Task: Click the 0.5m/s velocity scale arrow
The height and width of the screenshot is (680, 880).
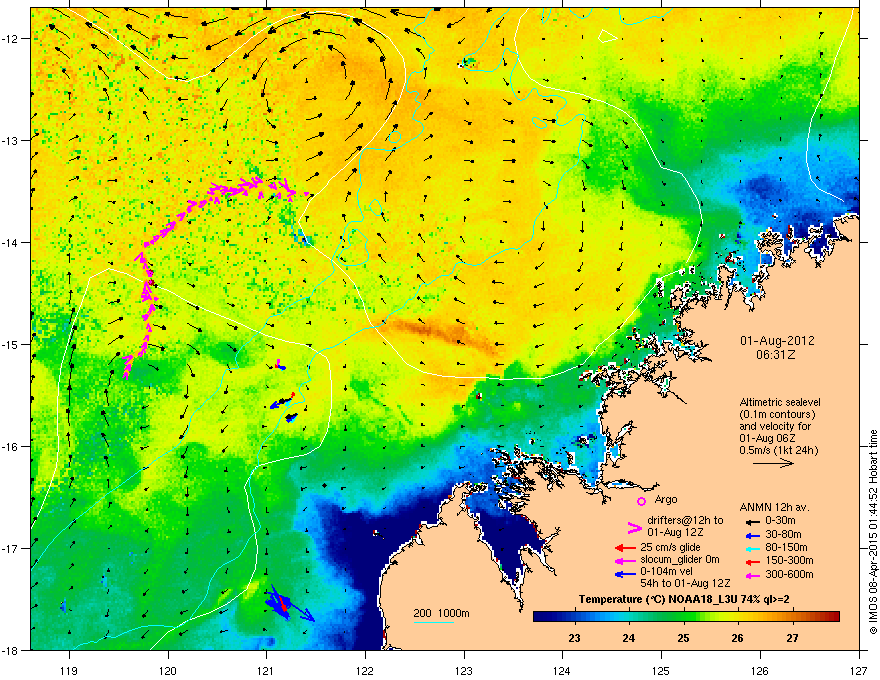Action: pyautogui.click(x=773, y=463)
